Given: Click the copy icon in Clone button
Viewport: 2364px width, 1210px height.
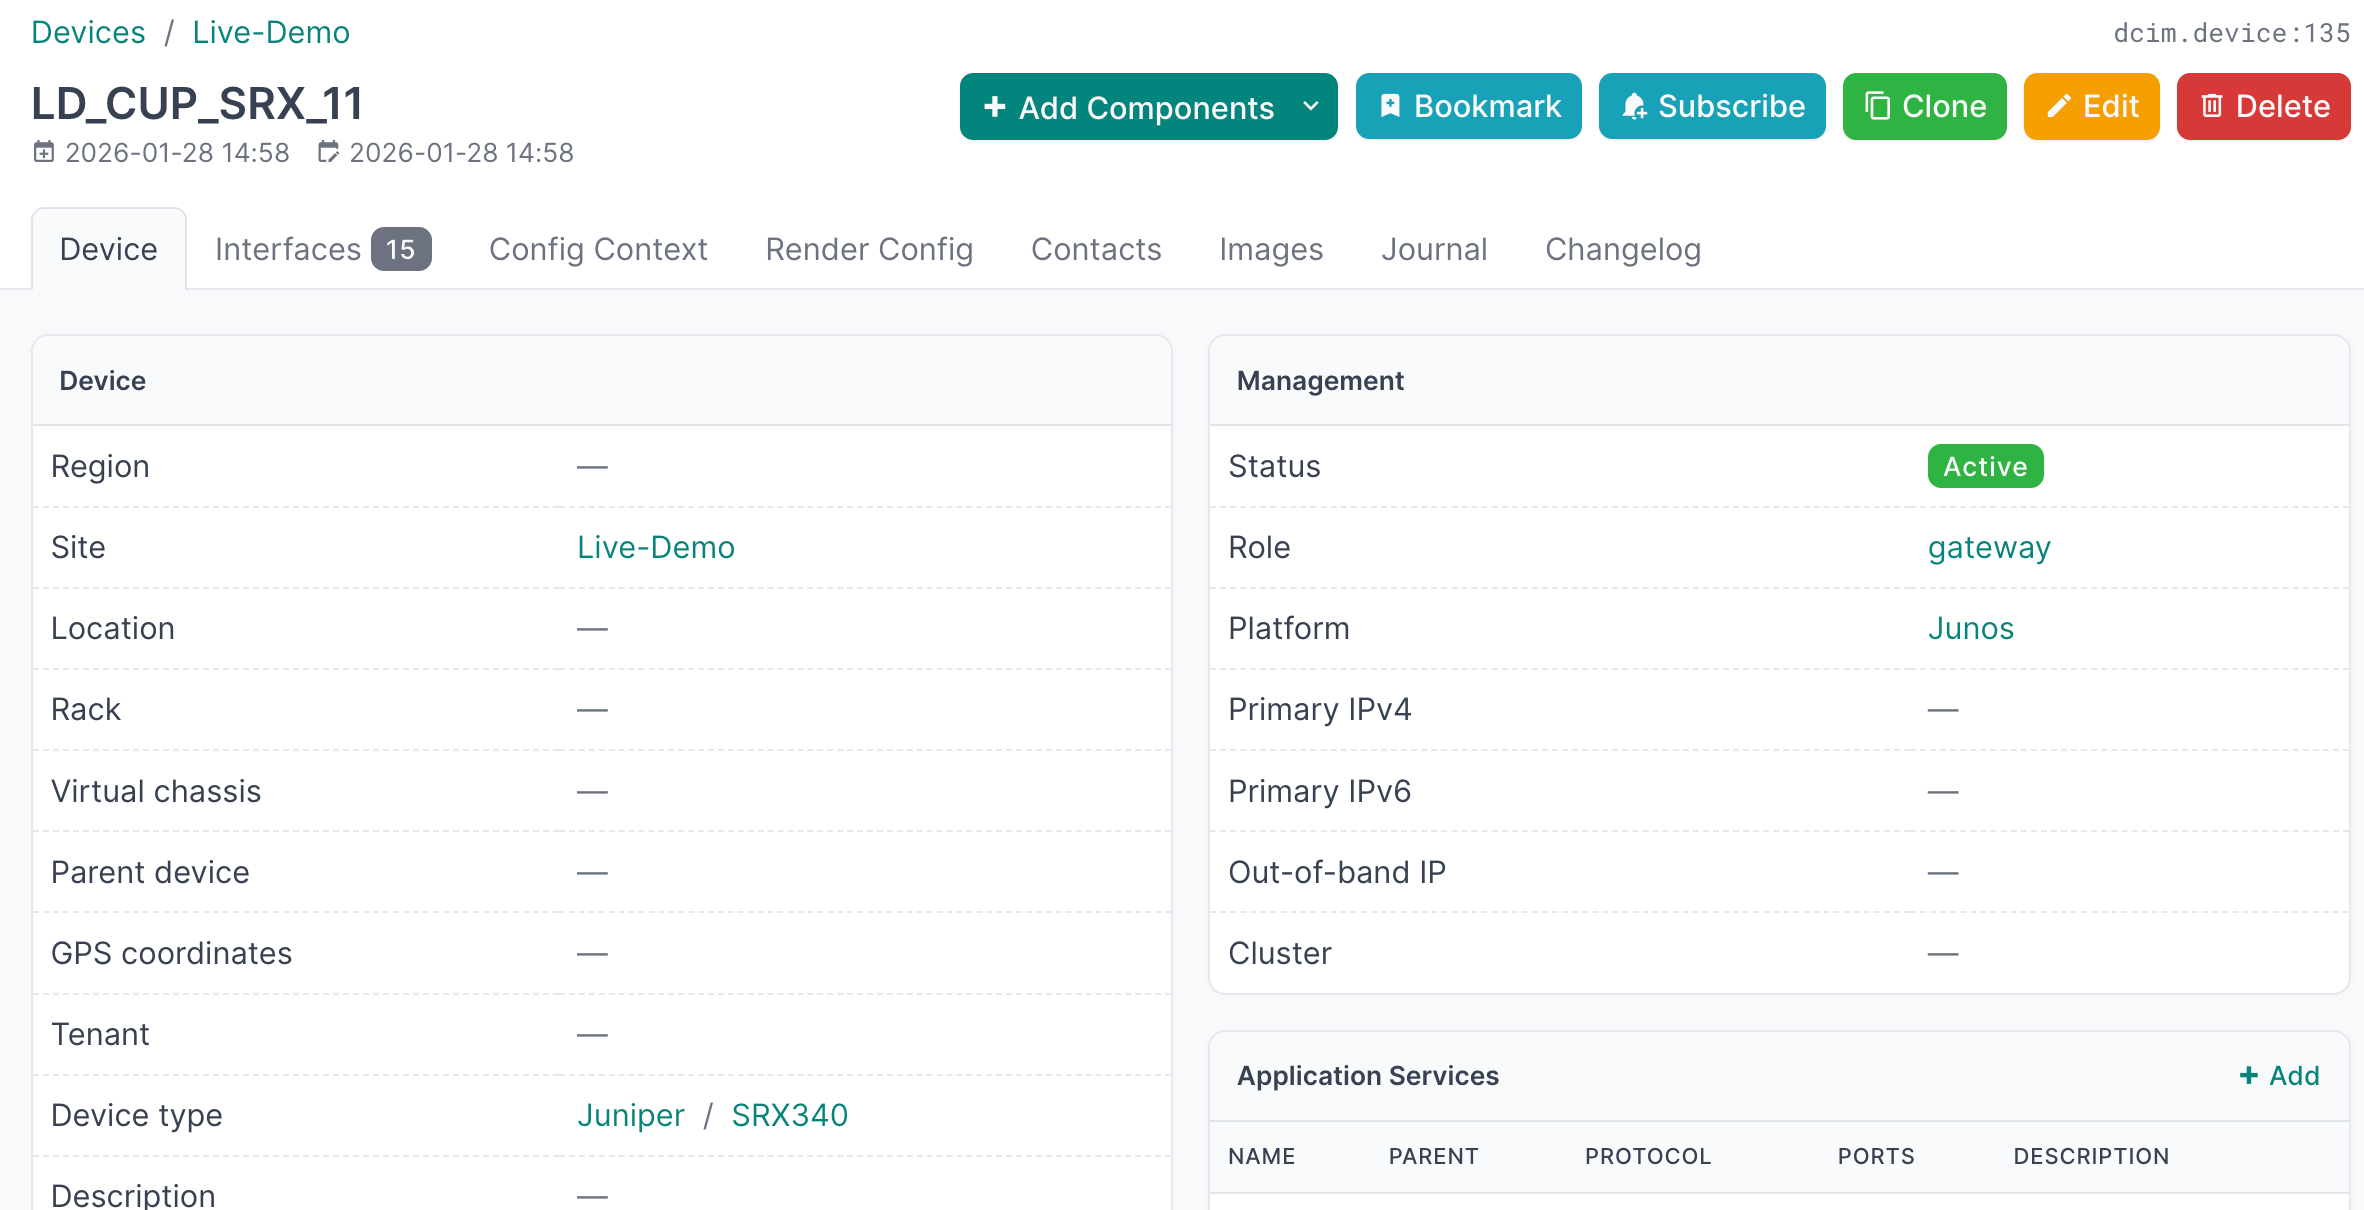Looking at the screenshot, I should (1878, 106).
